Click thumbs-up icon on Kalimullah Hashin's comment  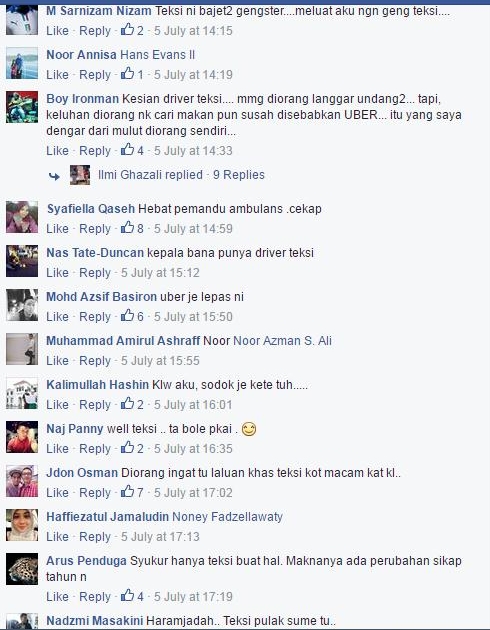127,403
